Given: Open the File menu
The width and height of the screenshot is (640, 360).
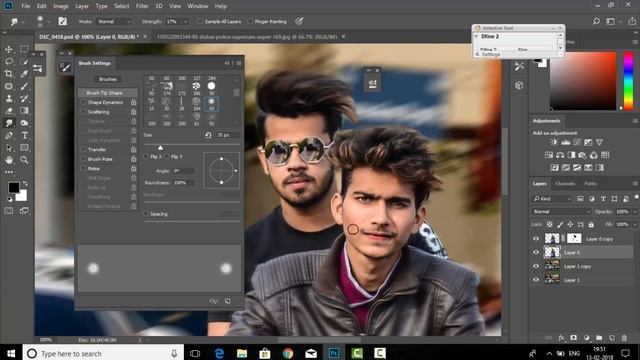Looking at the screenshot, I should [x=26, y=6].
